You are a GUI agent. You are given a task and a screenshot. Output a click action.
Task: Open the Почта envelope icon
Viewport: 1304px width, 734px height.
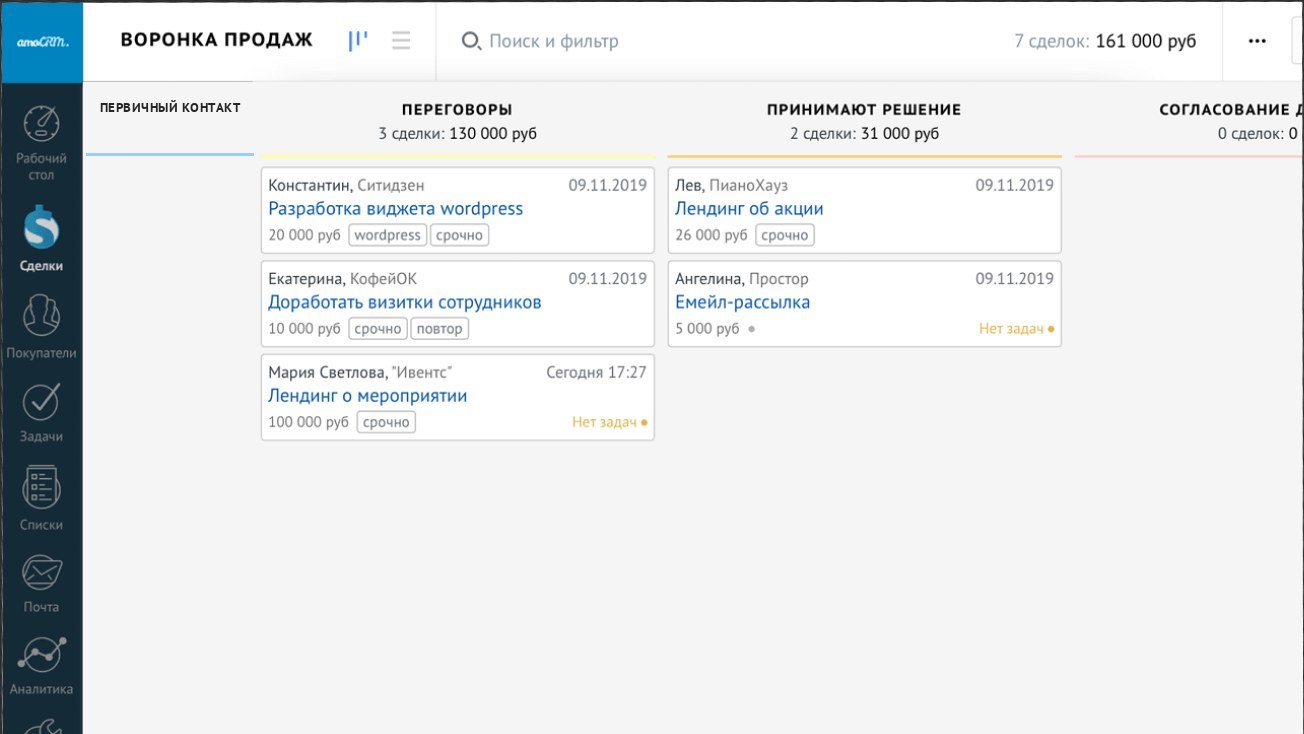[41, 573]
